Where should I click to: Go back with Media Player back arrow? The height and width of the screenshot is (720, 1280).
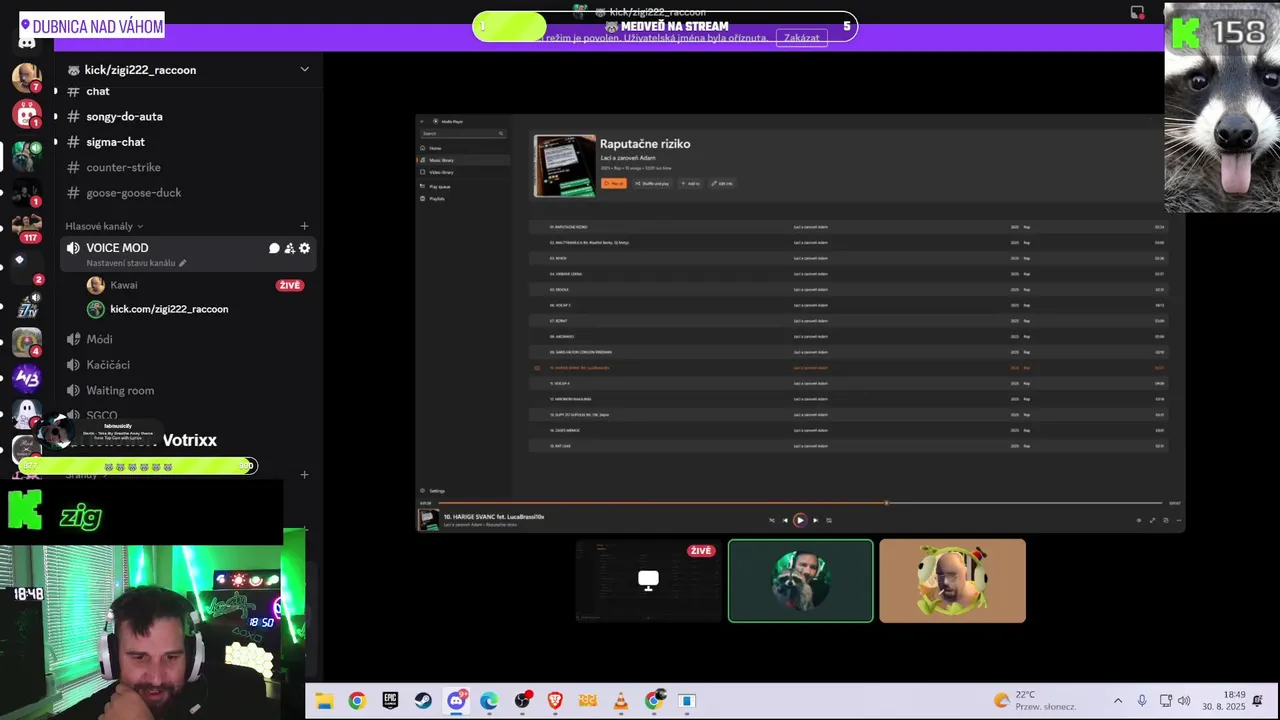(x=422, y=121)
